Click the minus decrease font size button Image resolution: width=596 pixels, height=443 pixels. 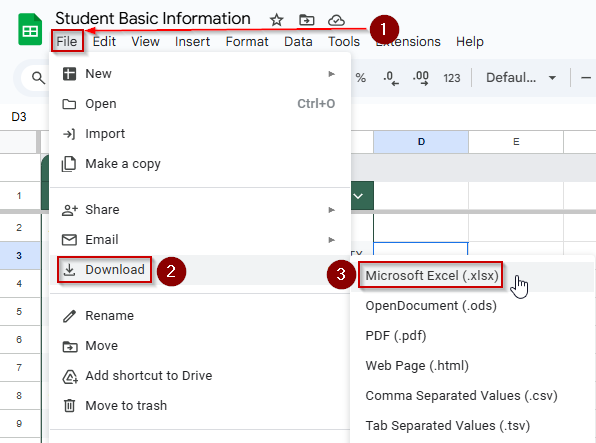[x=586, y=78]
